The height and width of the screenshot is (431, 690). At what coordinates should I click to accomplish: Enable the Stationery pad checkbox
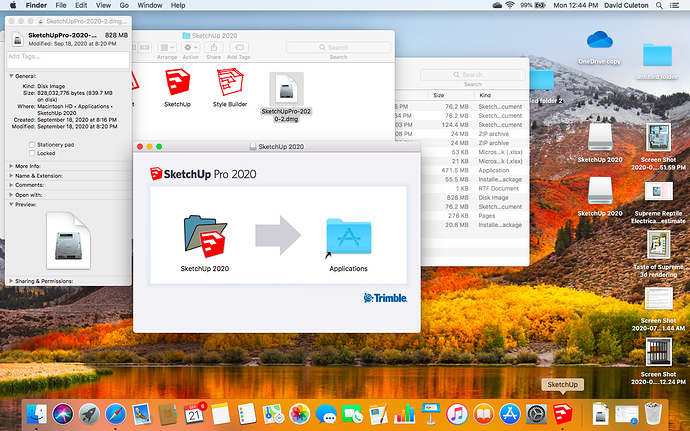32,144
